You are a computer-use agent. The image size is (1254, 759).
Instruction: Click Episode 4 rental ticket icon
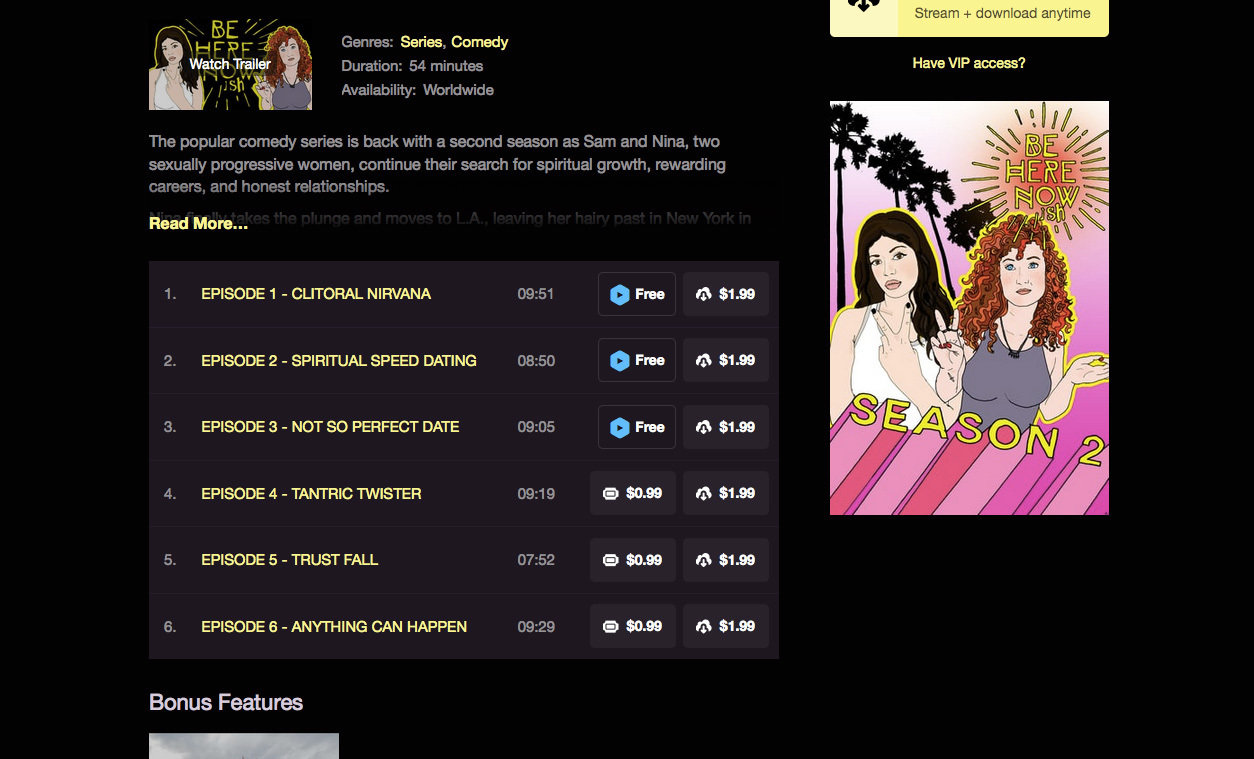pyautogui.click(x=610, y=494)
